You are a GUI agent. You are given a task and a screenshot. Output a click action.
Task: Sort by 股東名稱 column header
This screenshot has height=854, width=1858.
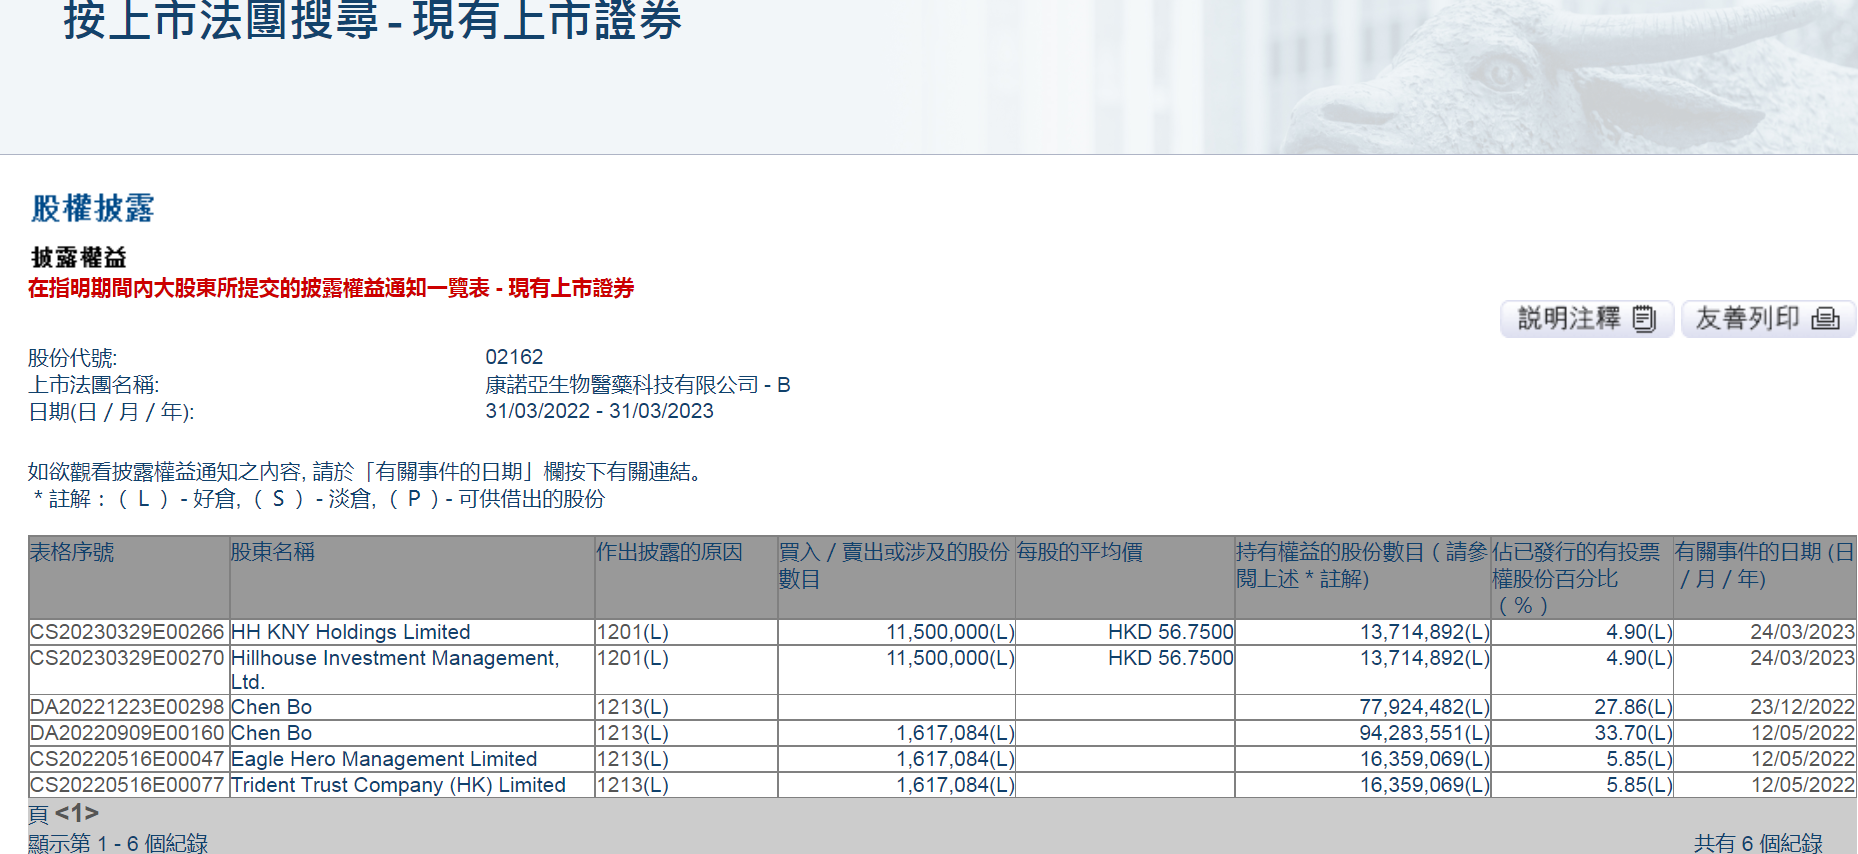(x=273, y=552)
